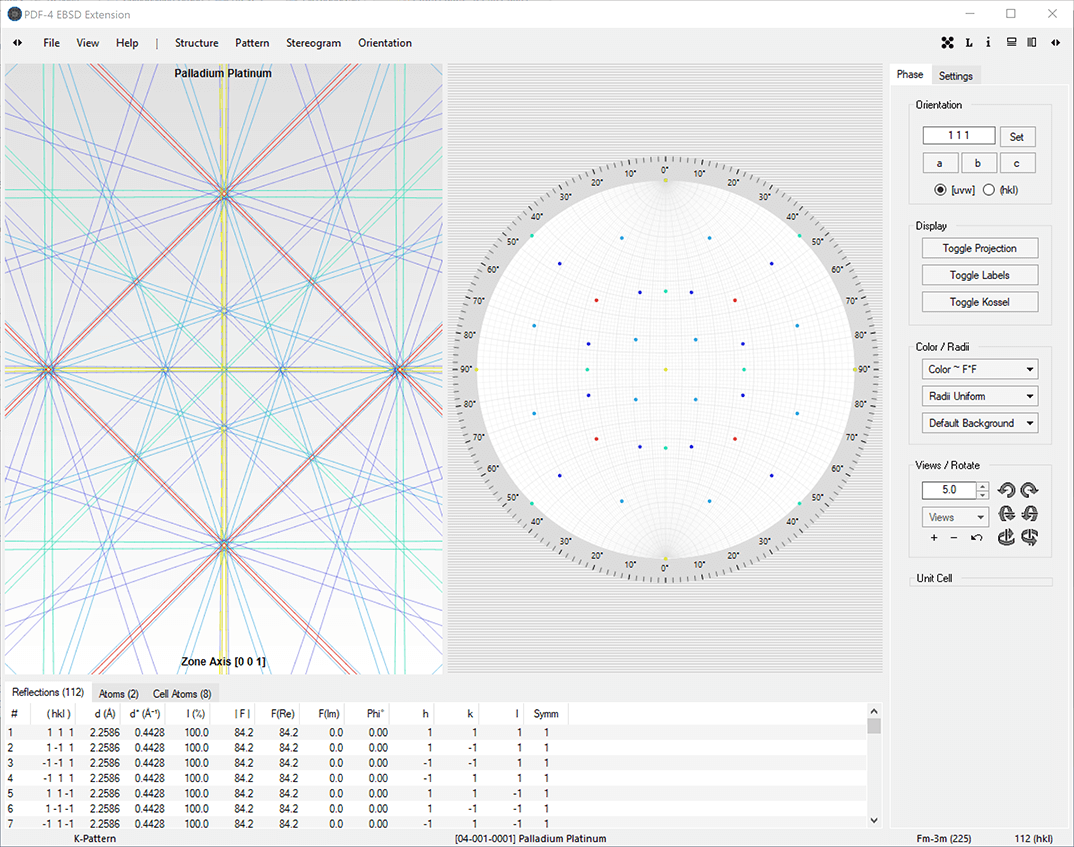Switch to the Phase tab
The width and height of the screenshot is (1074, 847).
910,74
